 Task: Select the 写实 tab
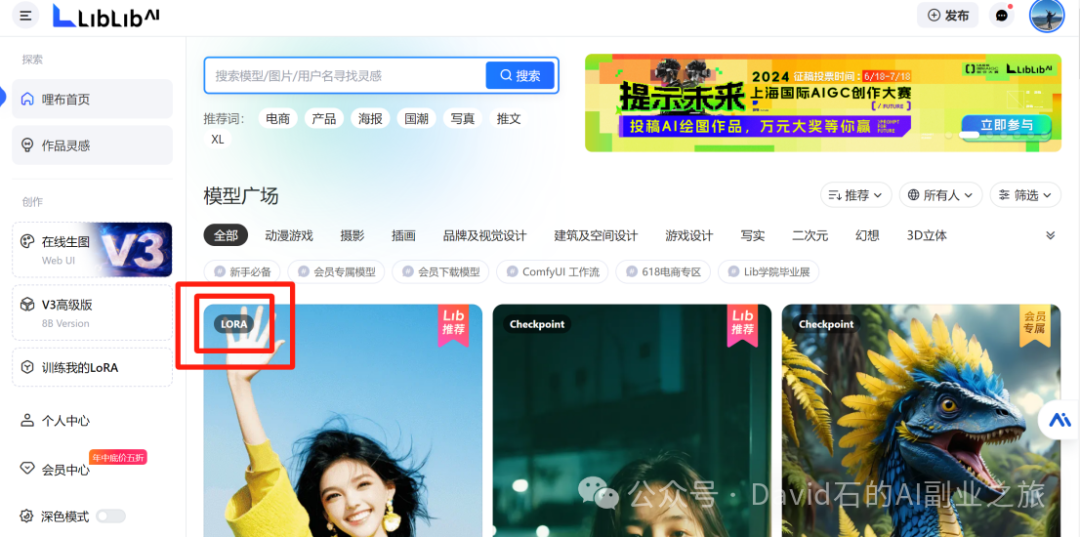pos(752,235)
